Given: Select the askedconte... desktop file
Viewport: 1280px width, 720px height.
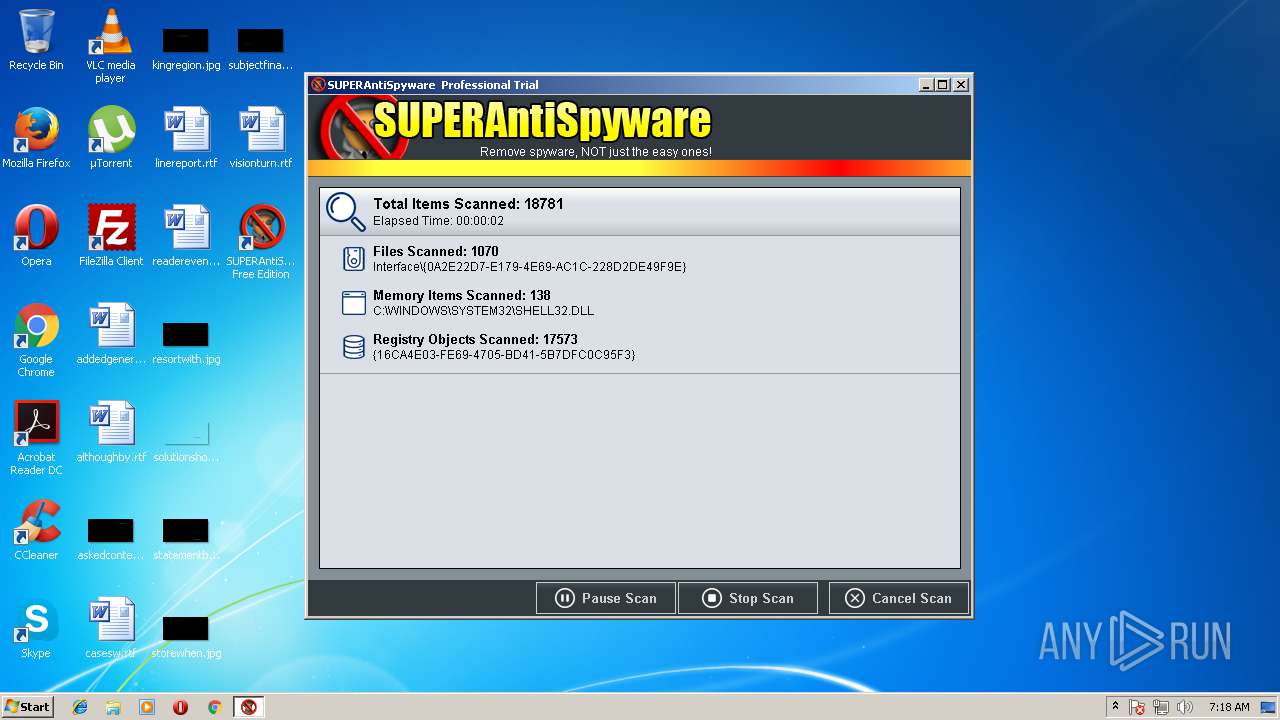Looking at the screenshot, I should click(111, 538).
